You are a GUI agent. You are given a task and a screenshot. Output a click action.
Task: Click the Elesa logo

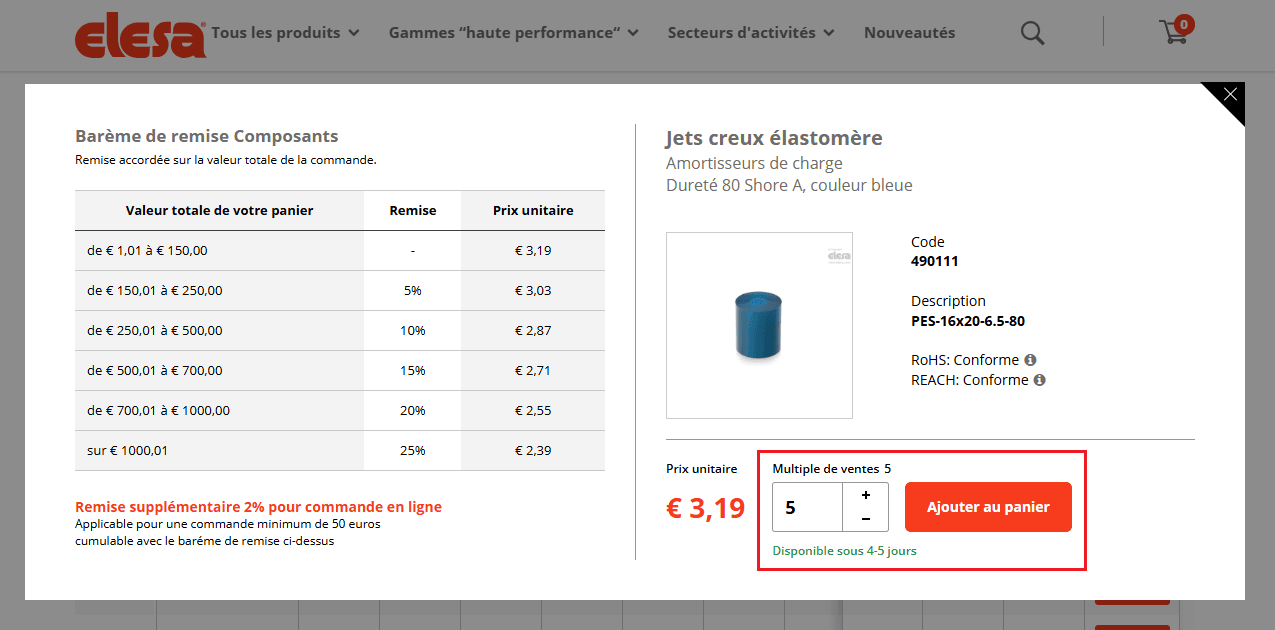click(140, 36)
